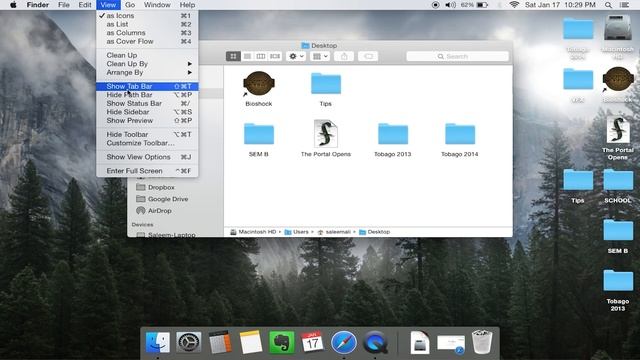This screenshot has height=360, width=640.
Task: Click Show Tab Bar menu item
Action: point(147,86)
